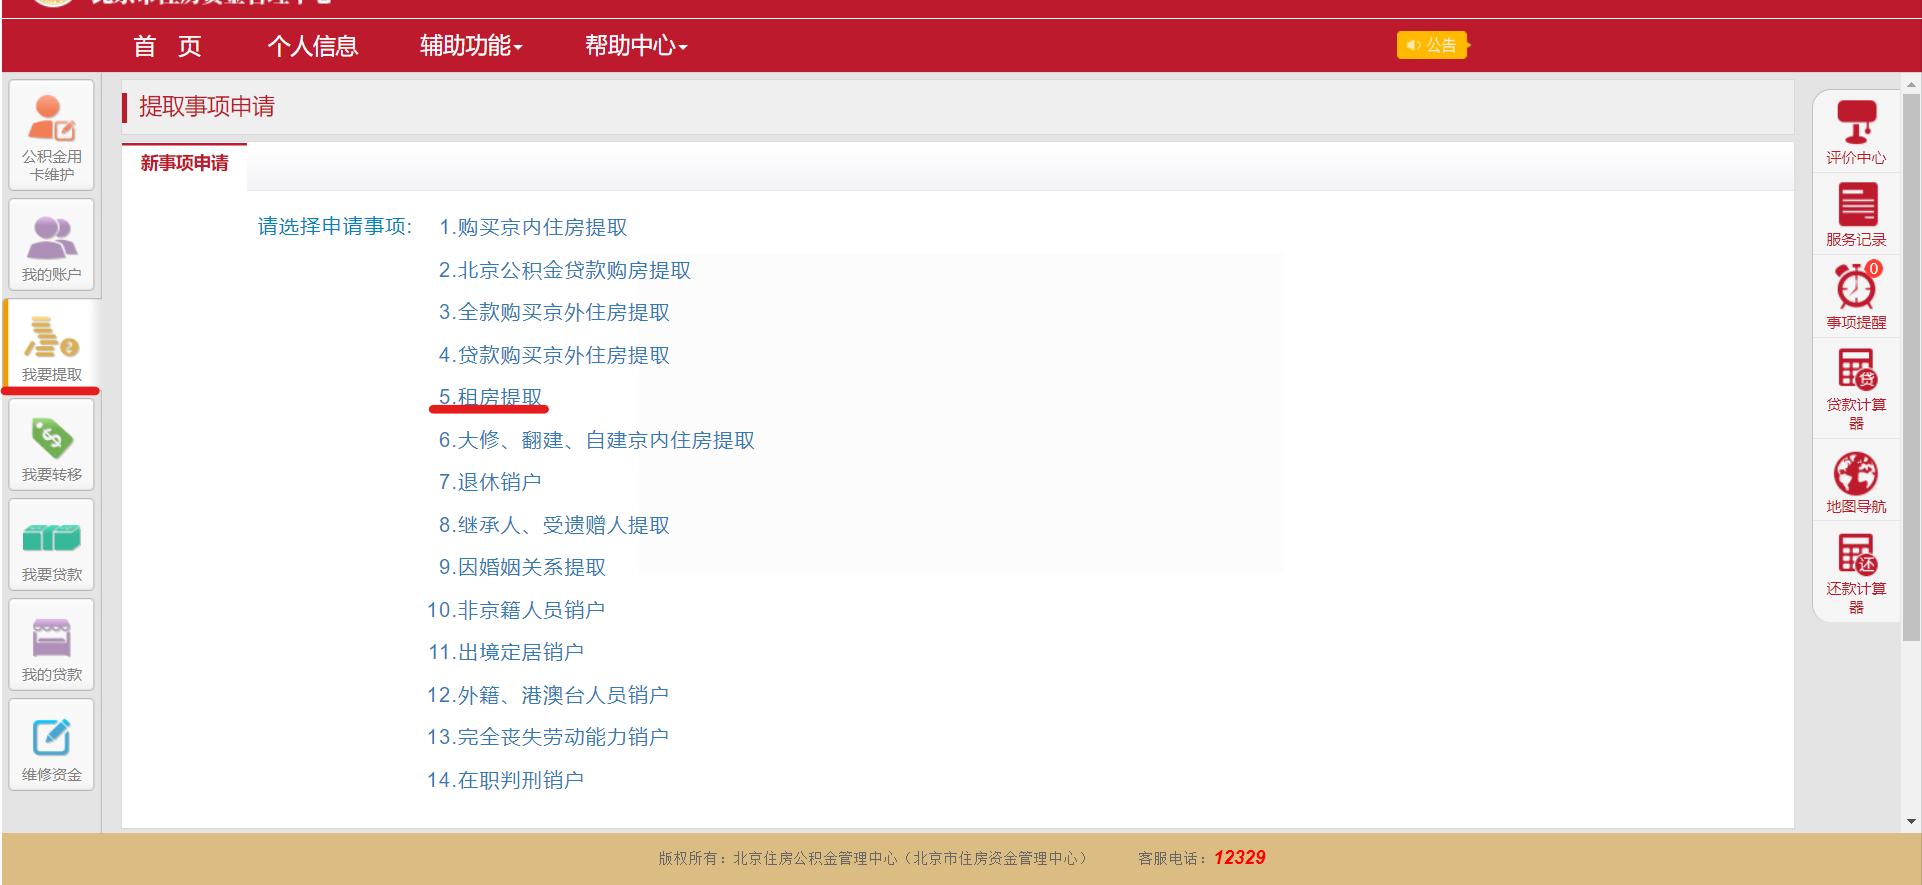The image size is (1922, 885).
Task: Choose 4.贷款购买京外住房提取
Action: (x=554, y=355)
